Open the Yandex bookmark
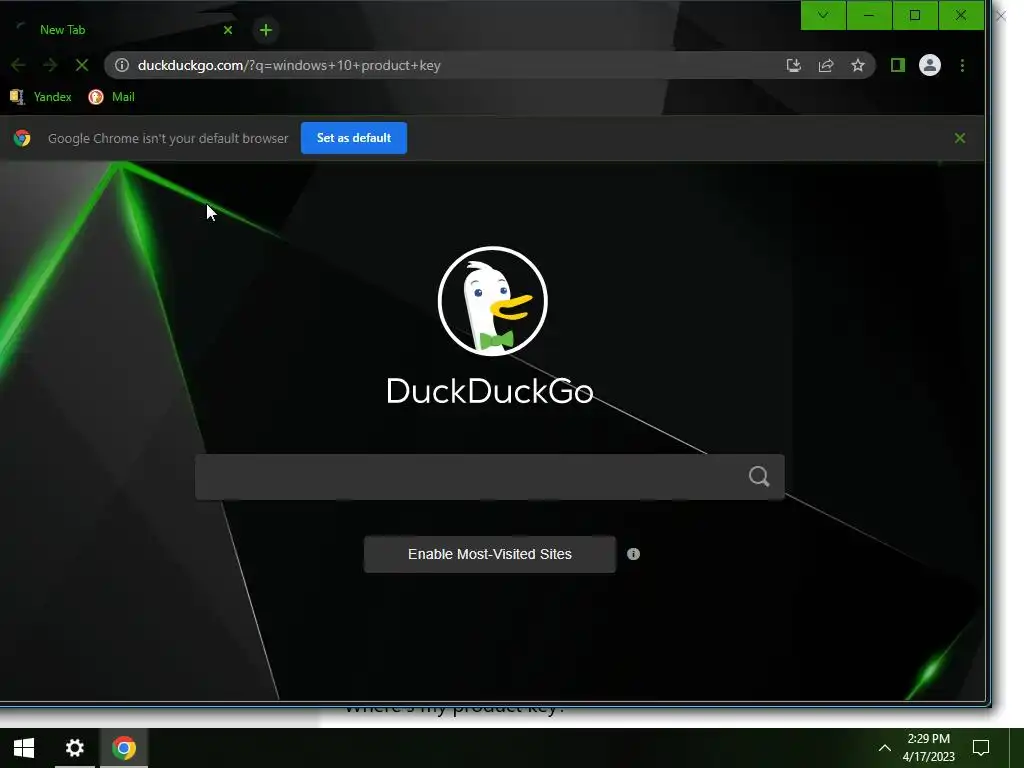The image size is (1024, 768). click(x=40, y=97)
